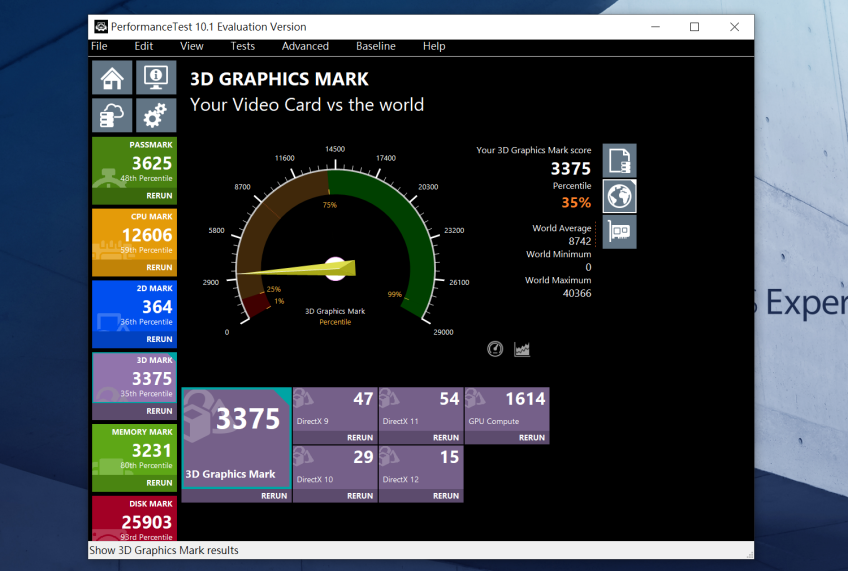Viewport: 848px width, 571px height.
Task: Select the CPU Mark 12606 tile
Action: tap(134, 235)
